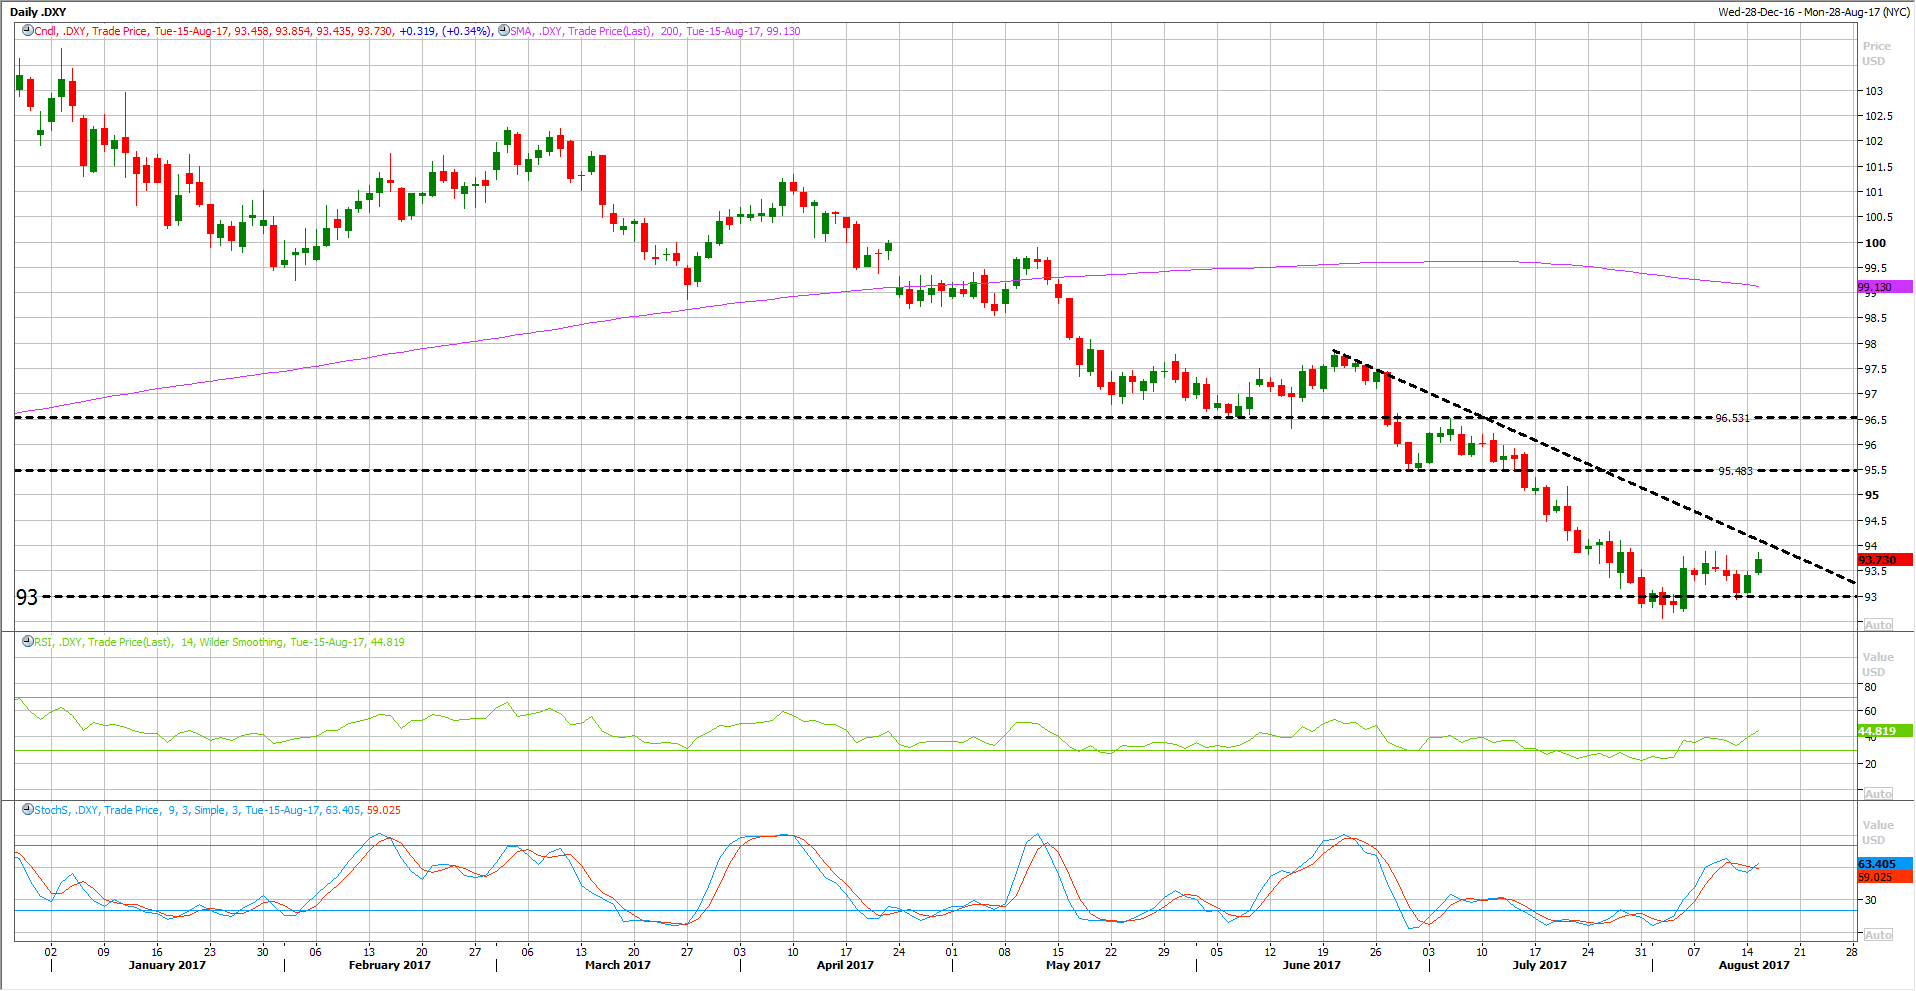Image resolution: width=1916 pixels, height=991 pixels.
Task: Click April 2017 on the time axis
Action: [x=845, y=965]
